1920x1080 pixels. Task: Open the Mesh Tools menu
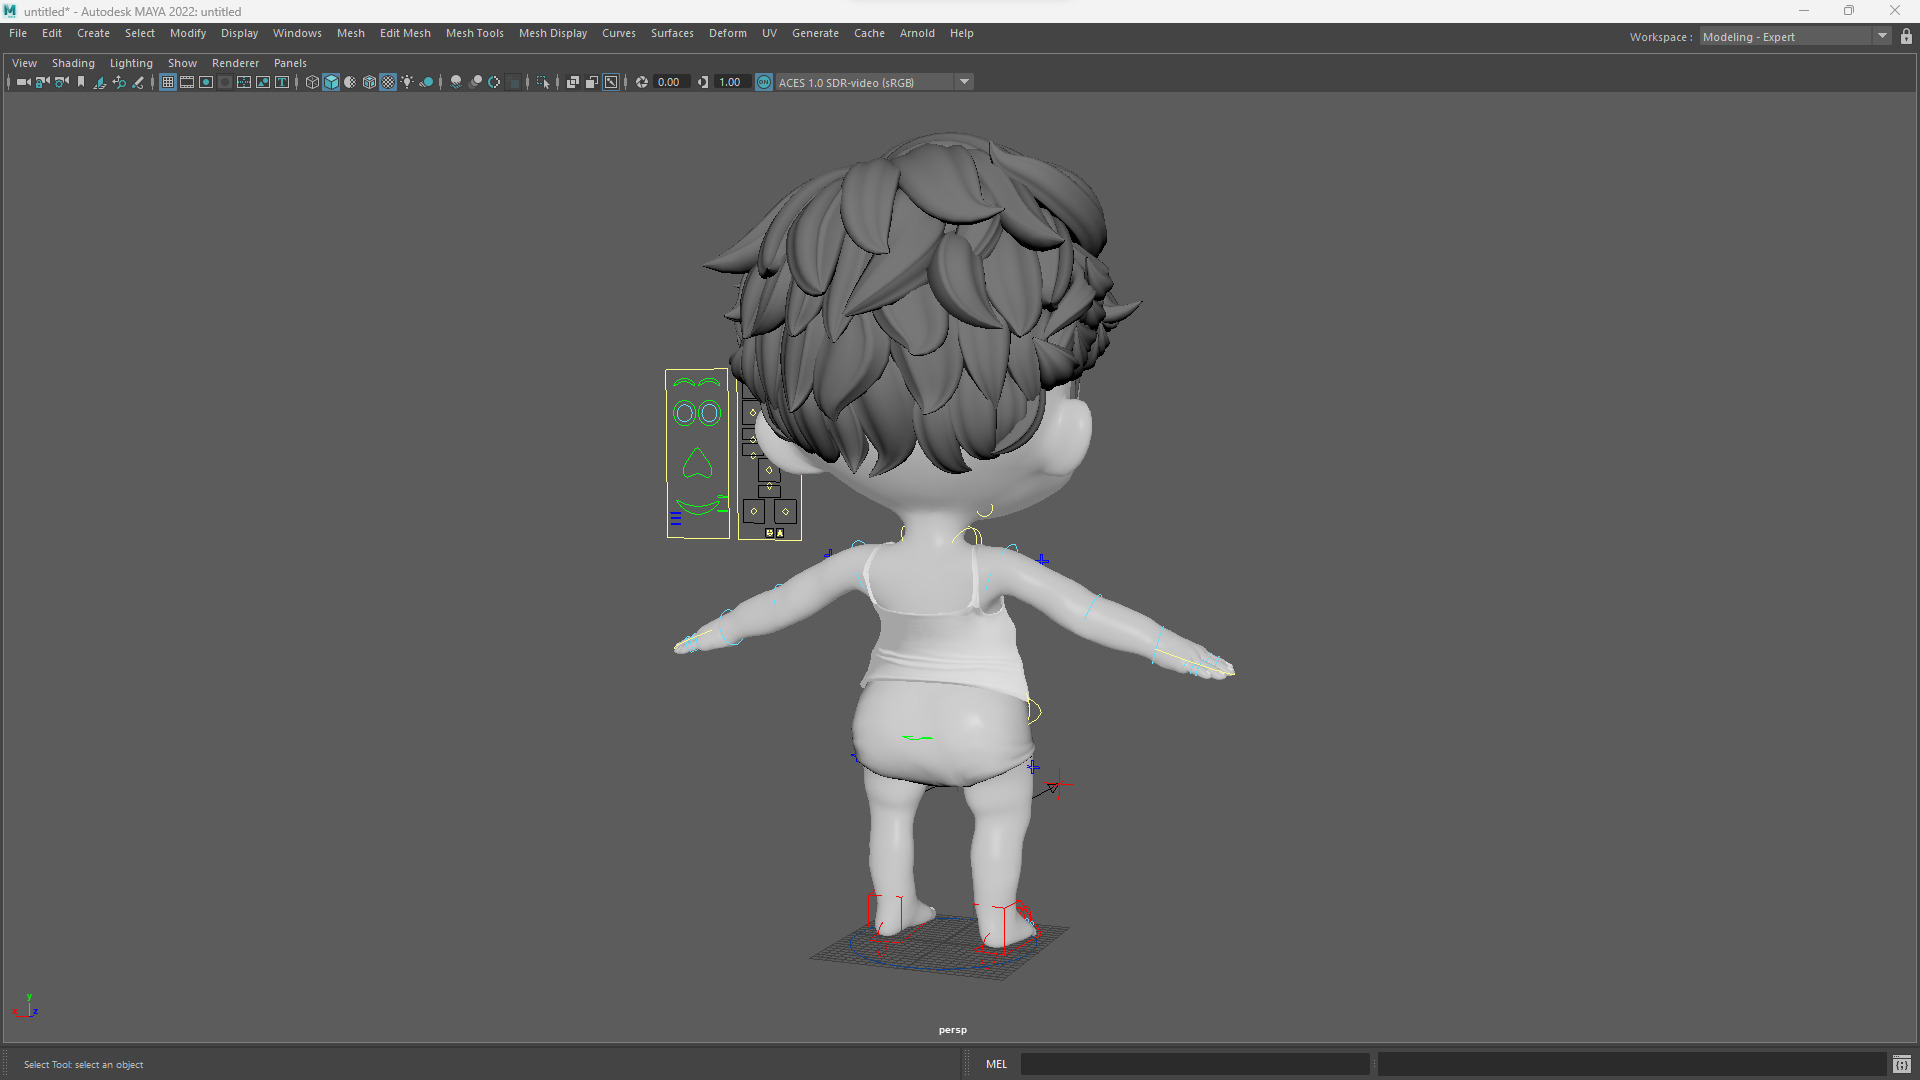coord(475,33)
